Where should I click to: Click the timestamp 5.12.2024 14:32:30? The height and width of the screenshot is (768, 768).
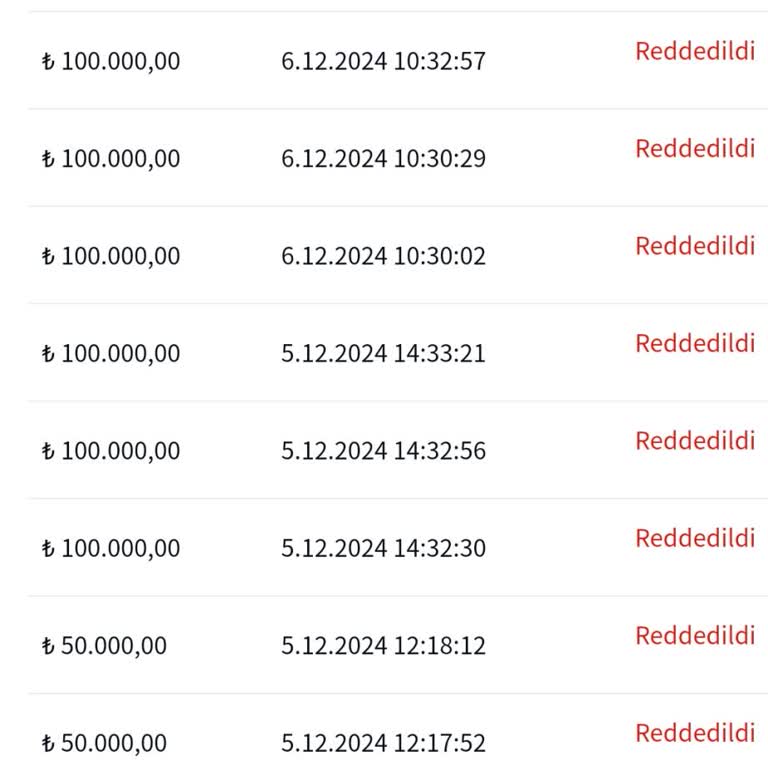pos(383,548)
